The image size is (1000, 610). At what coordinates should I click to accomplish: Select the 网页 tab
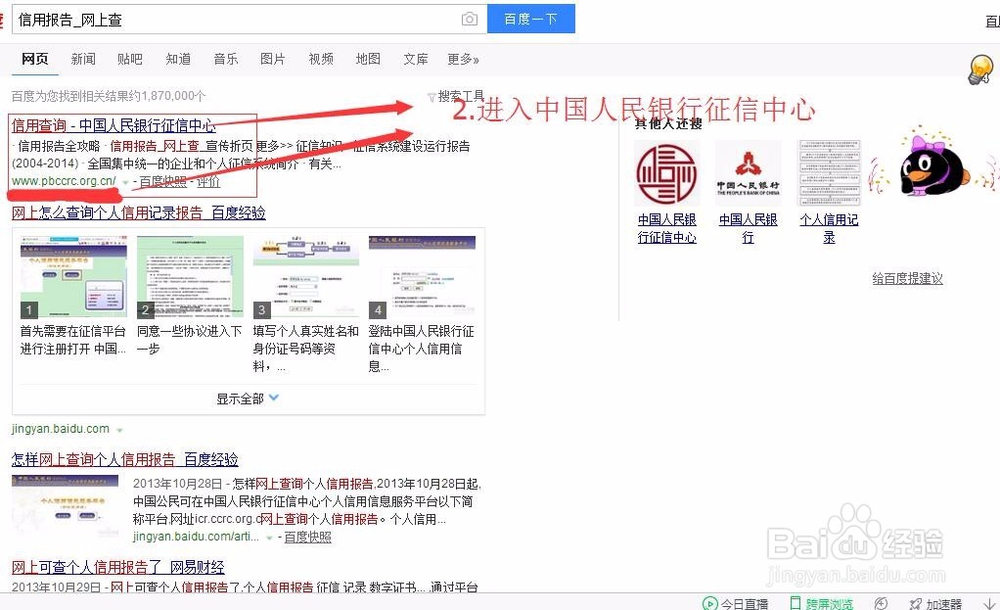[34, 59]
